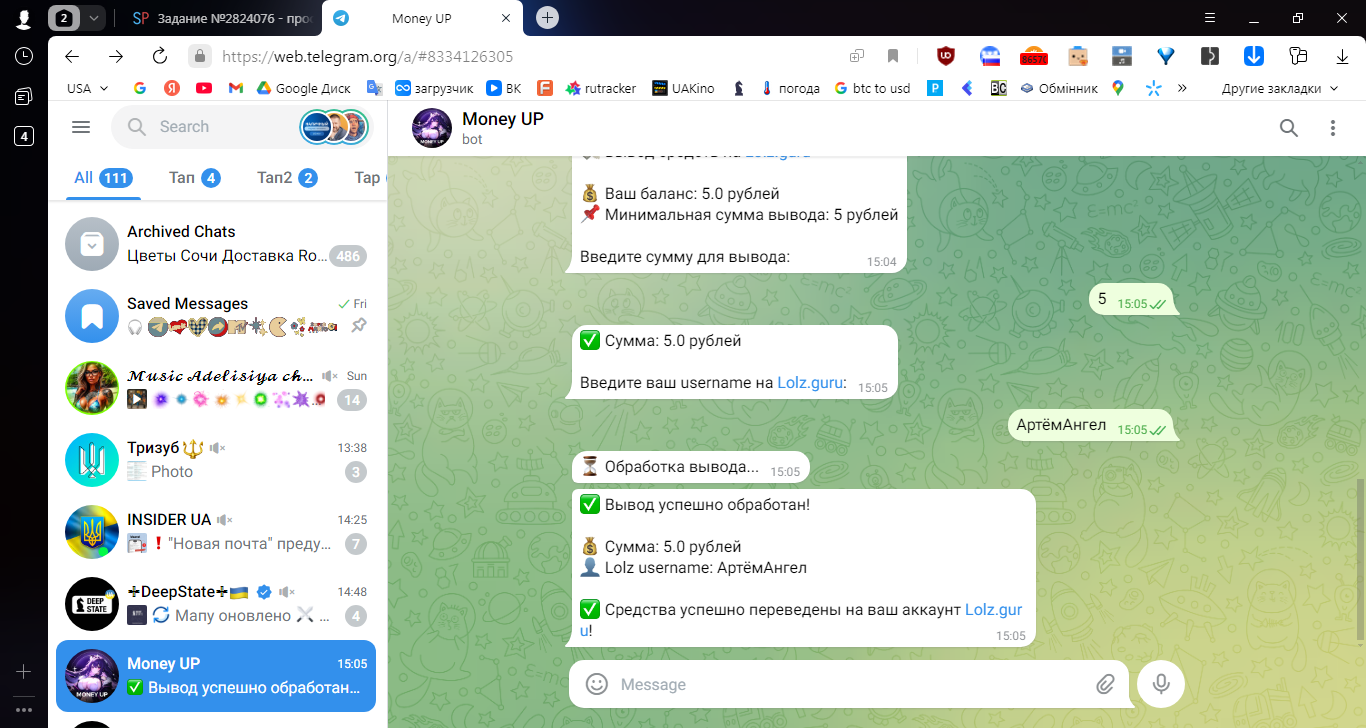The width and height of the screenshot is (1366, 728).
Task: Open погода bookmark
Action: 790,88
